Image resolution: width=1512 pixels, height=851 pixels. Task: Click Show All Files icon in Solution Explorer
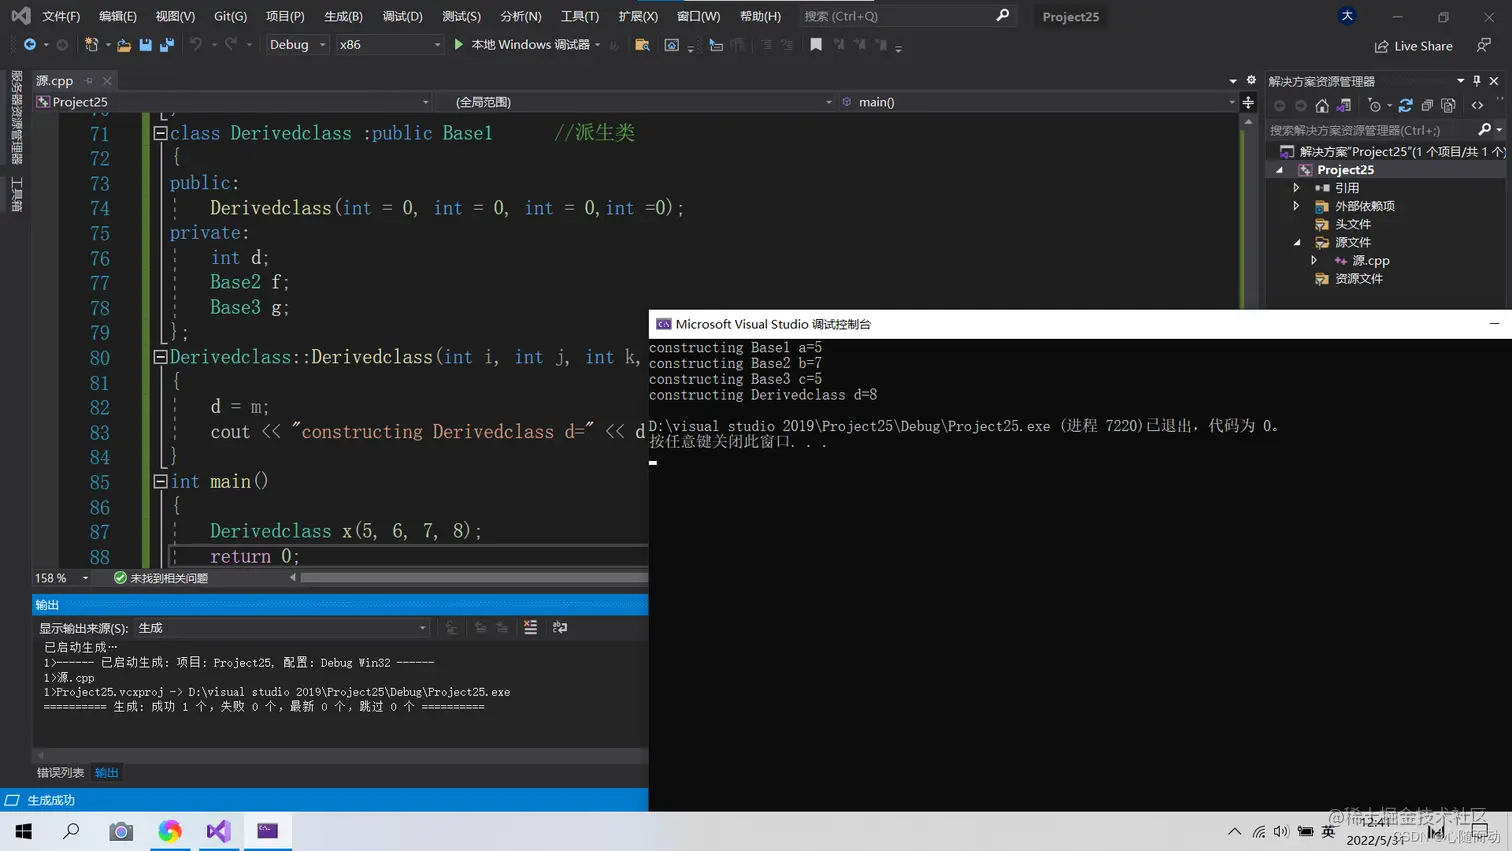[1448, 106]
